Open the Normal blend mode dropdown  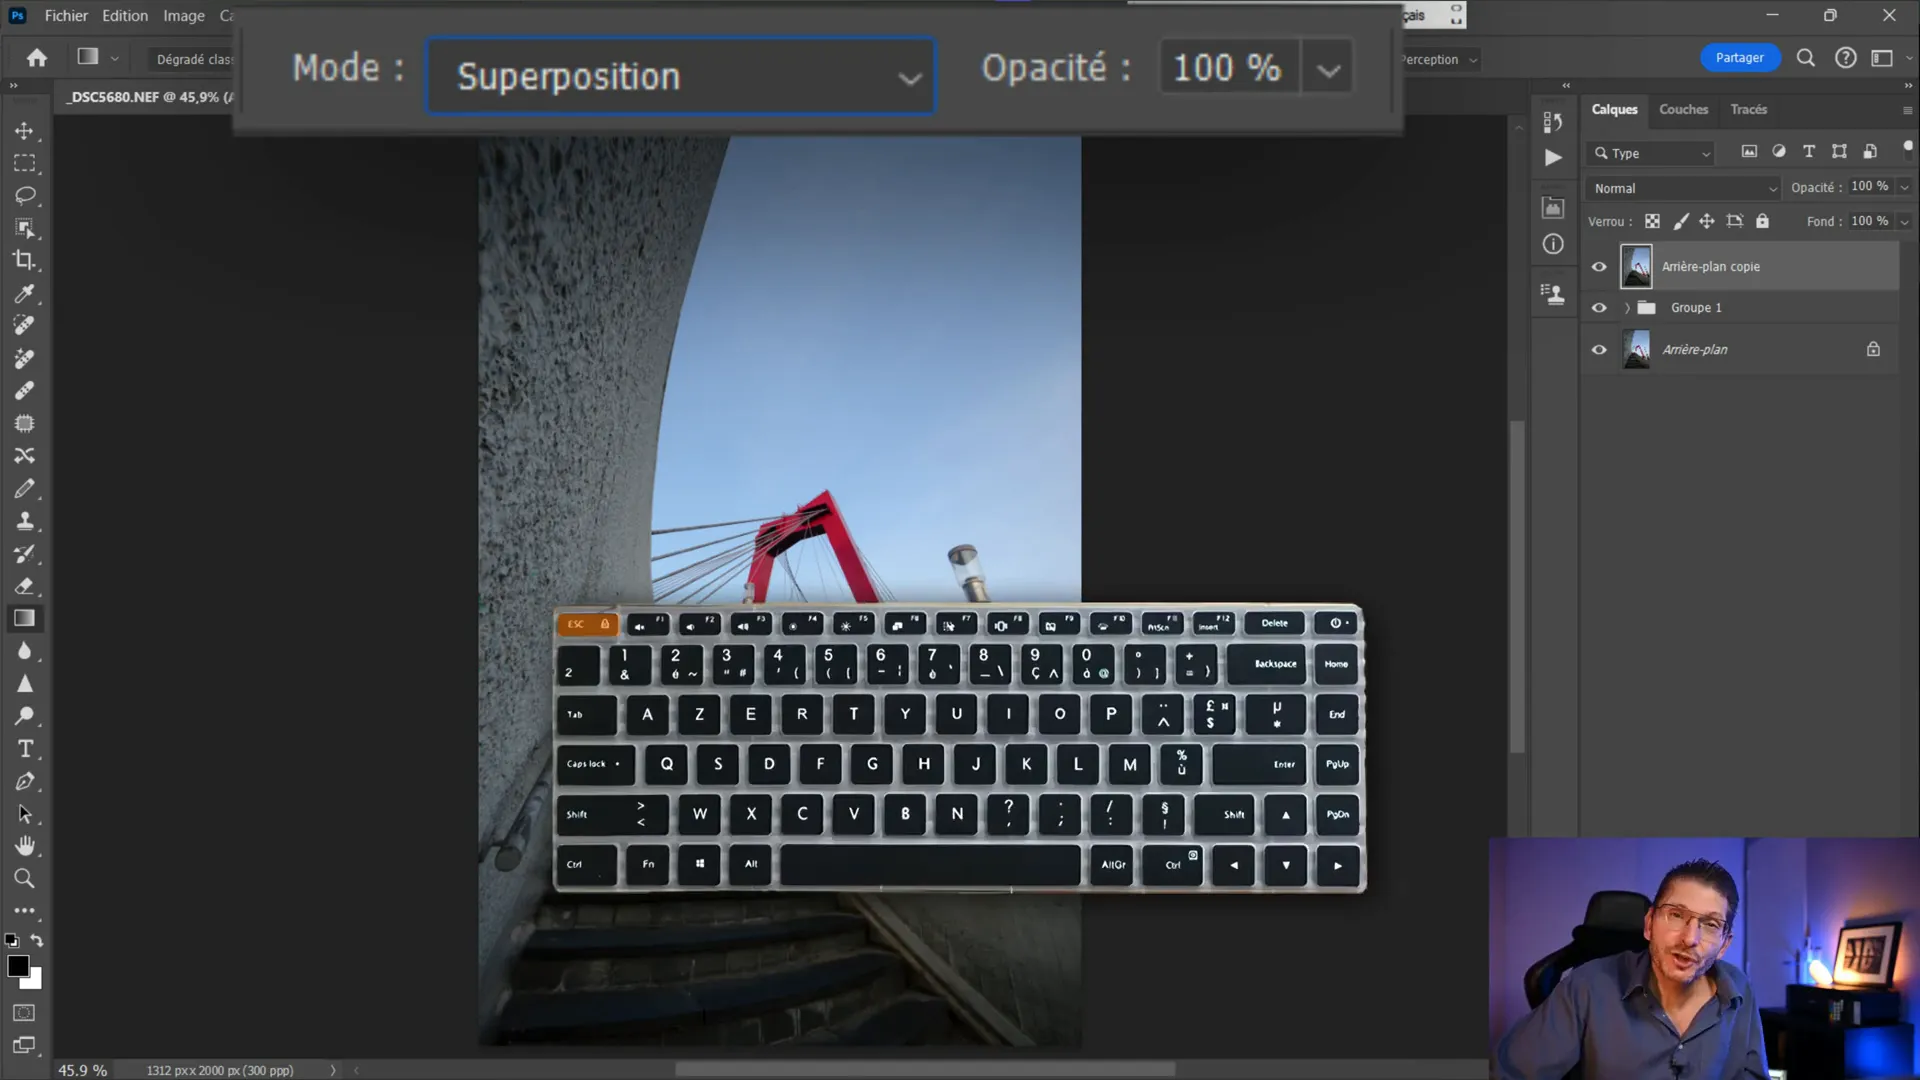pos(1684,188)
